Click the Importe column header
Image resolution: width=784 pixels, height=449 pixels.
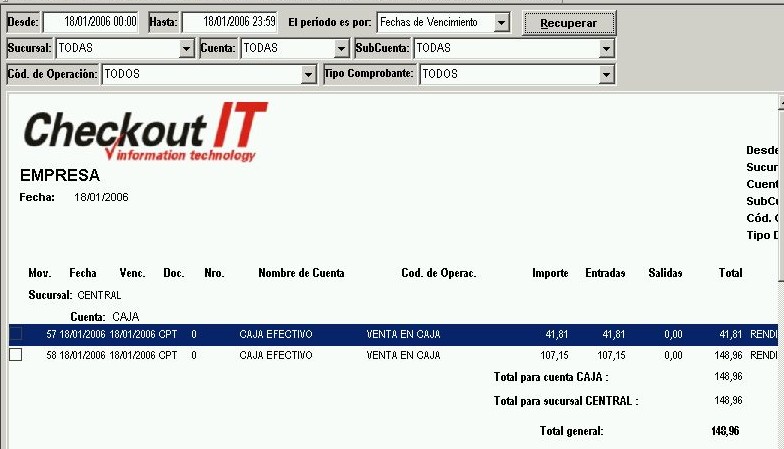(549, 273)
